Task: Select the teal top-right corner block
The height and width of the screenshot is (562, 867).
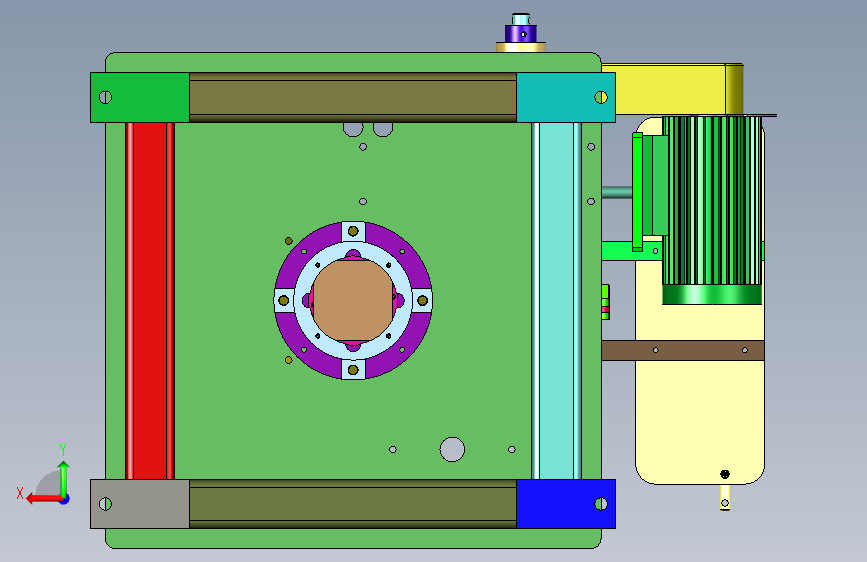Action: [566, 97]
